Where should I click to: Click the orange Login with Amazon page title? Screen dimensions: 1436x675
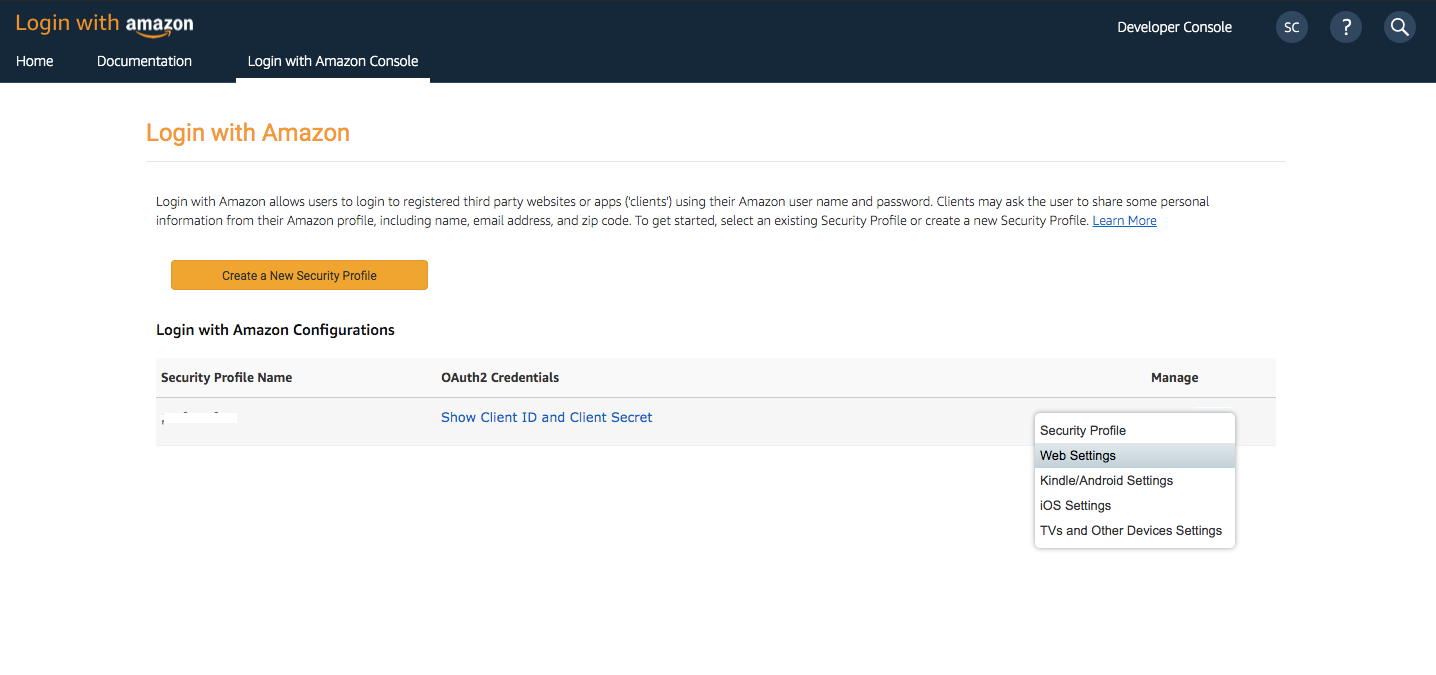248,133
